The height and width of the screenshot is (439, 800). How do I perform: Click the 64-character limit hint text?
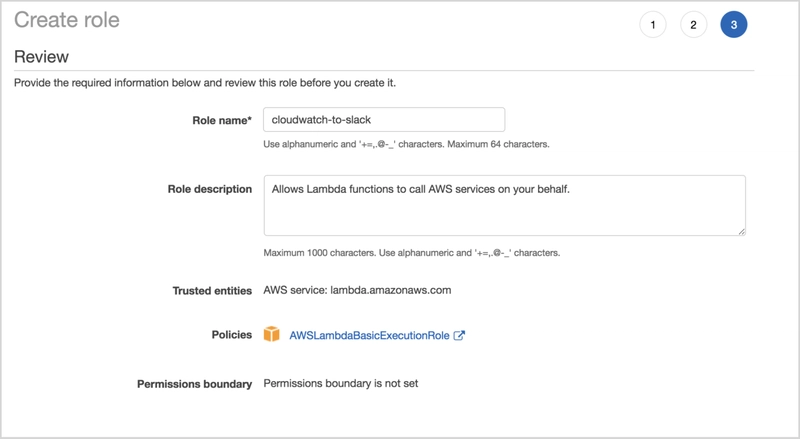tap(406, 144)
